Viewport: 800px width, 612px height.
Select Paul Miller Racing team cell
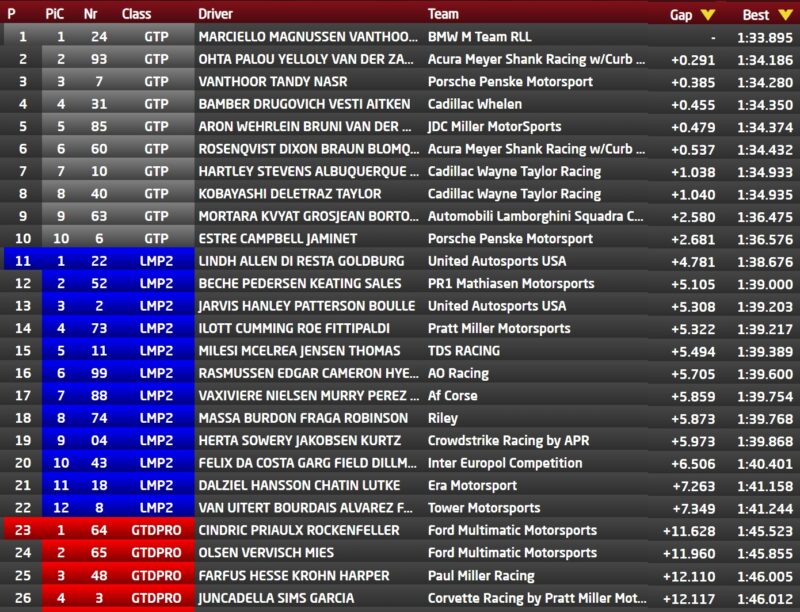[481, 576]
